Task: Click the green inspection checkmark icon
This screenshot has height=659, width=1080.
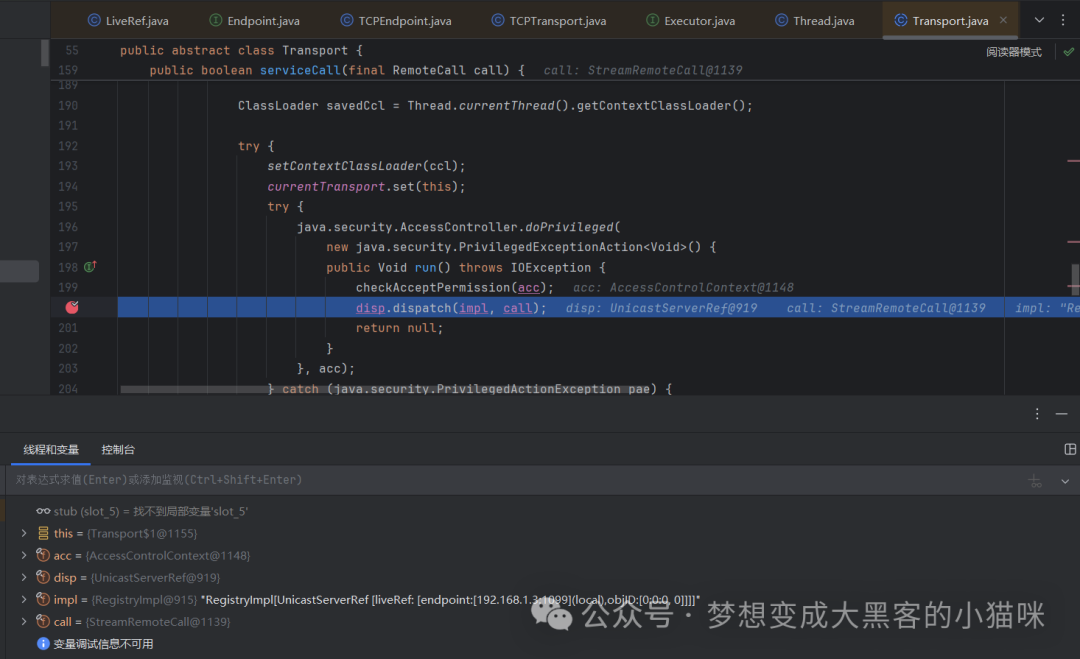Action: click(x=1068, y=52)
